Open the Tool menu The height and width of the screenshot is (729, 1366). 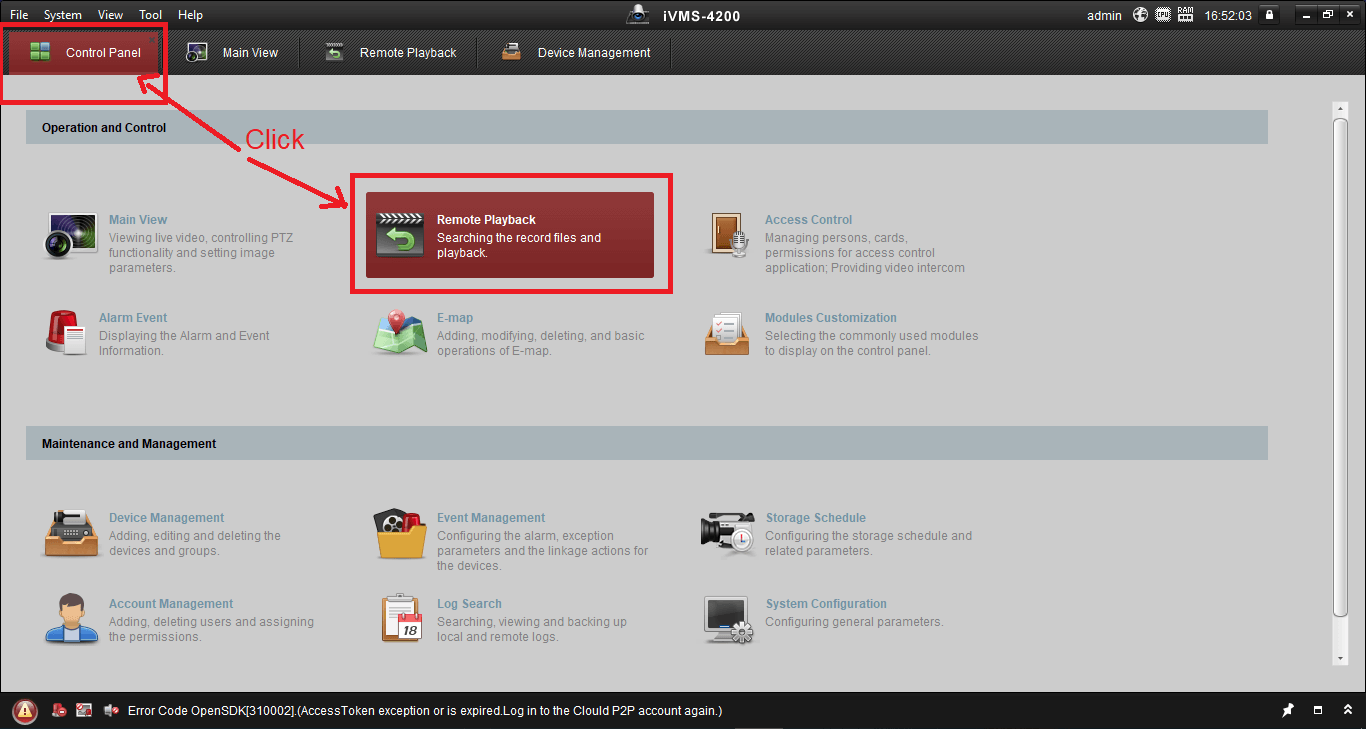point(151,15)
